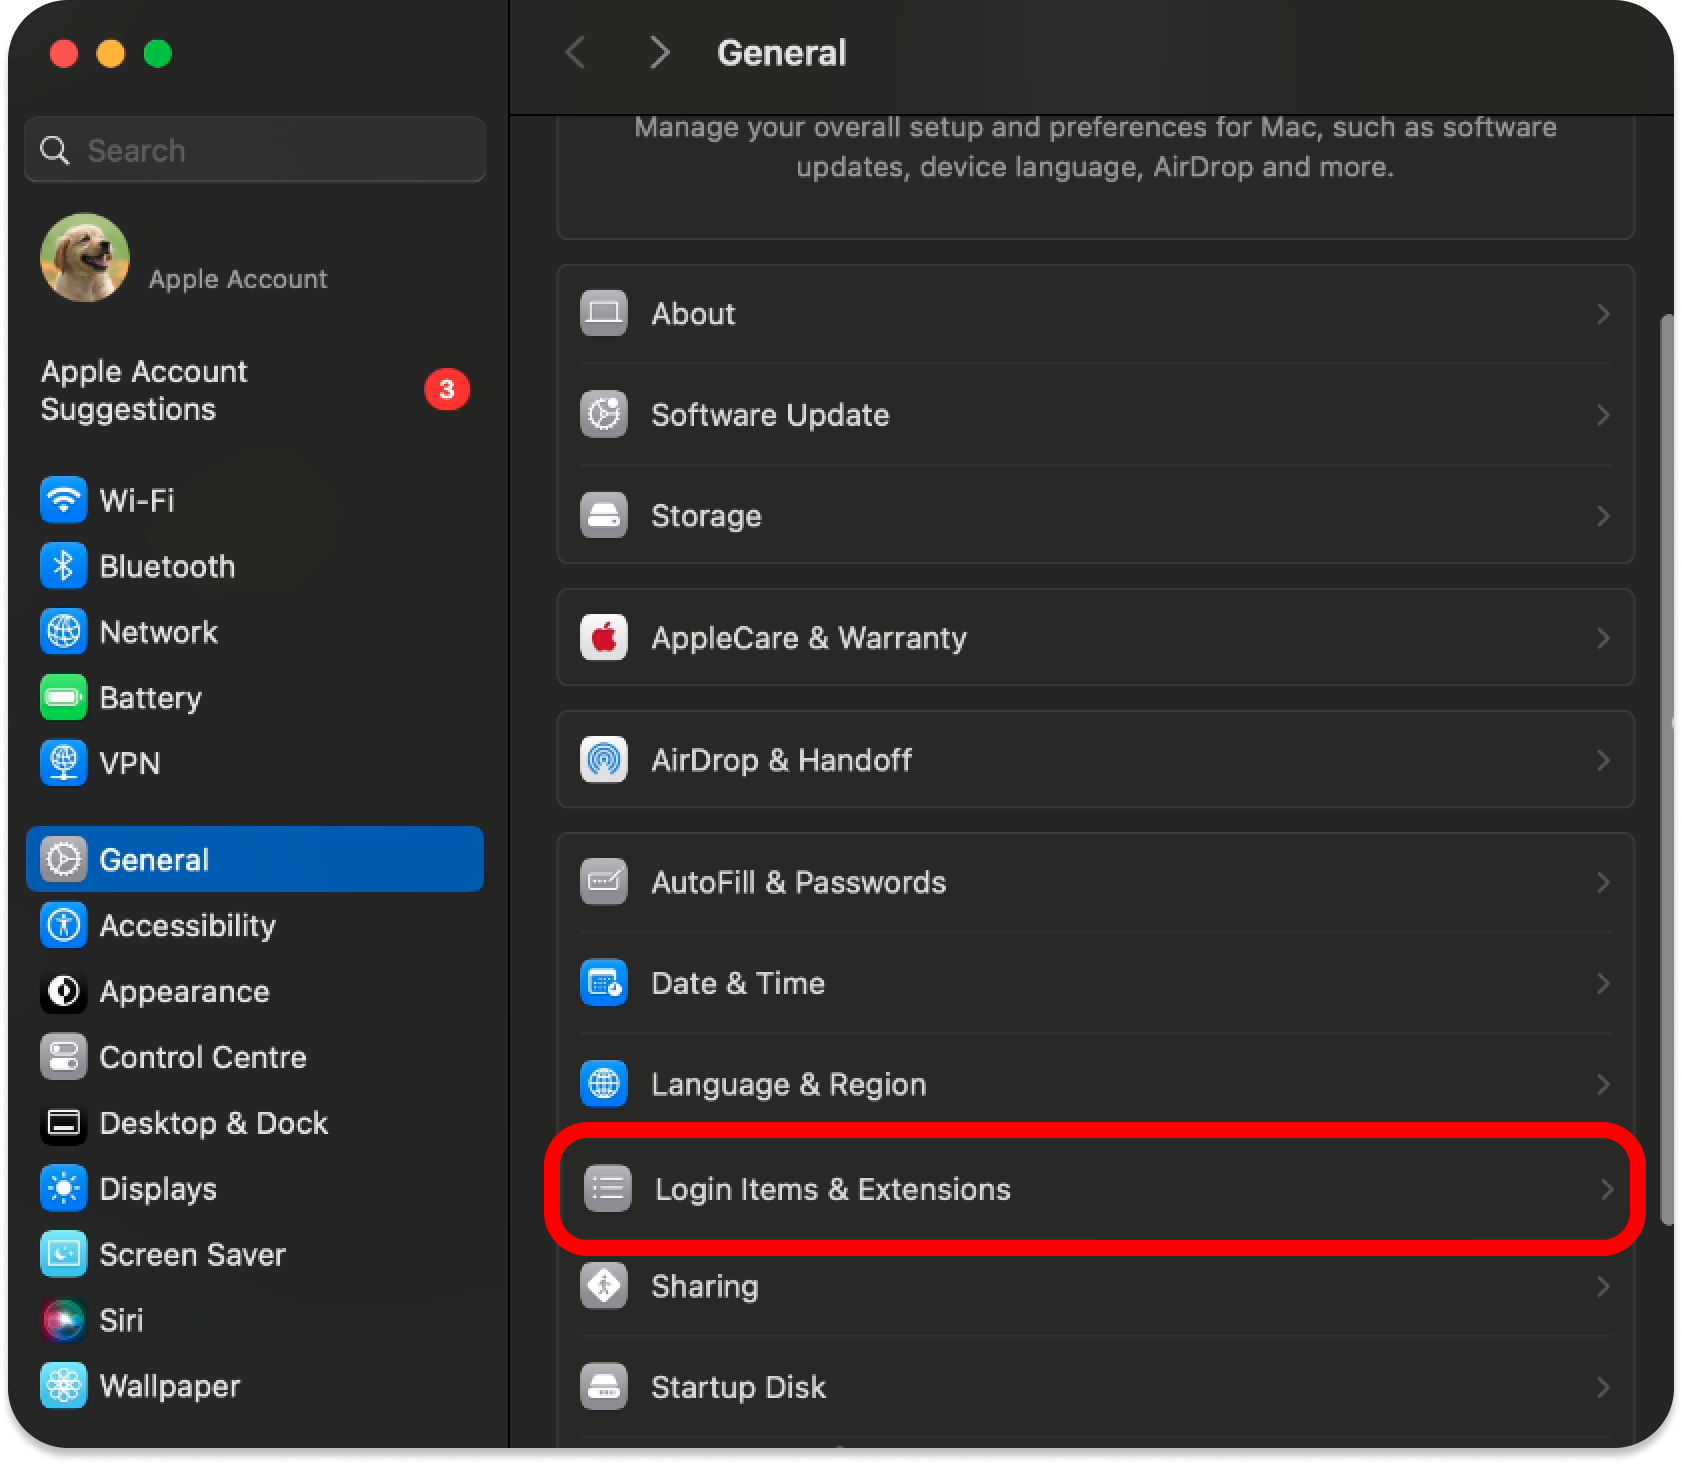Viewport: 1682px width, 1464px height.
Task: Select Control Centre in sidebar
Action: tap(202, 1057)
